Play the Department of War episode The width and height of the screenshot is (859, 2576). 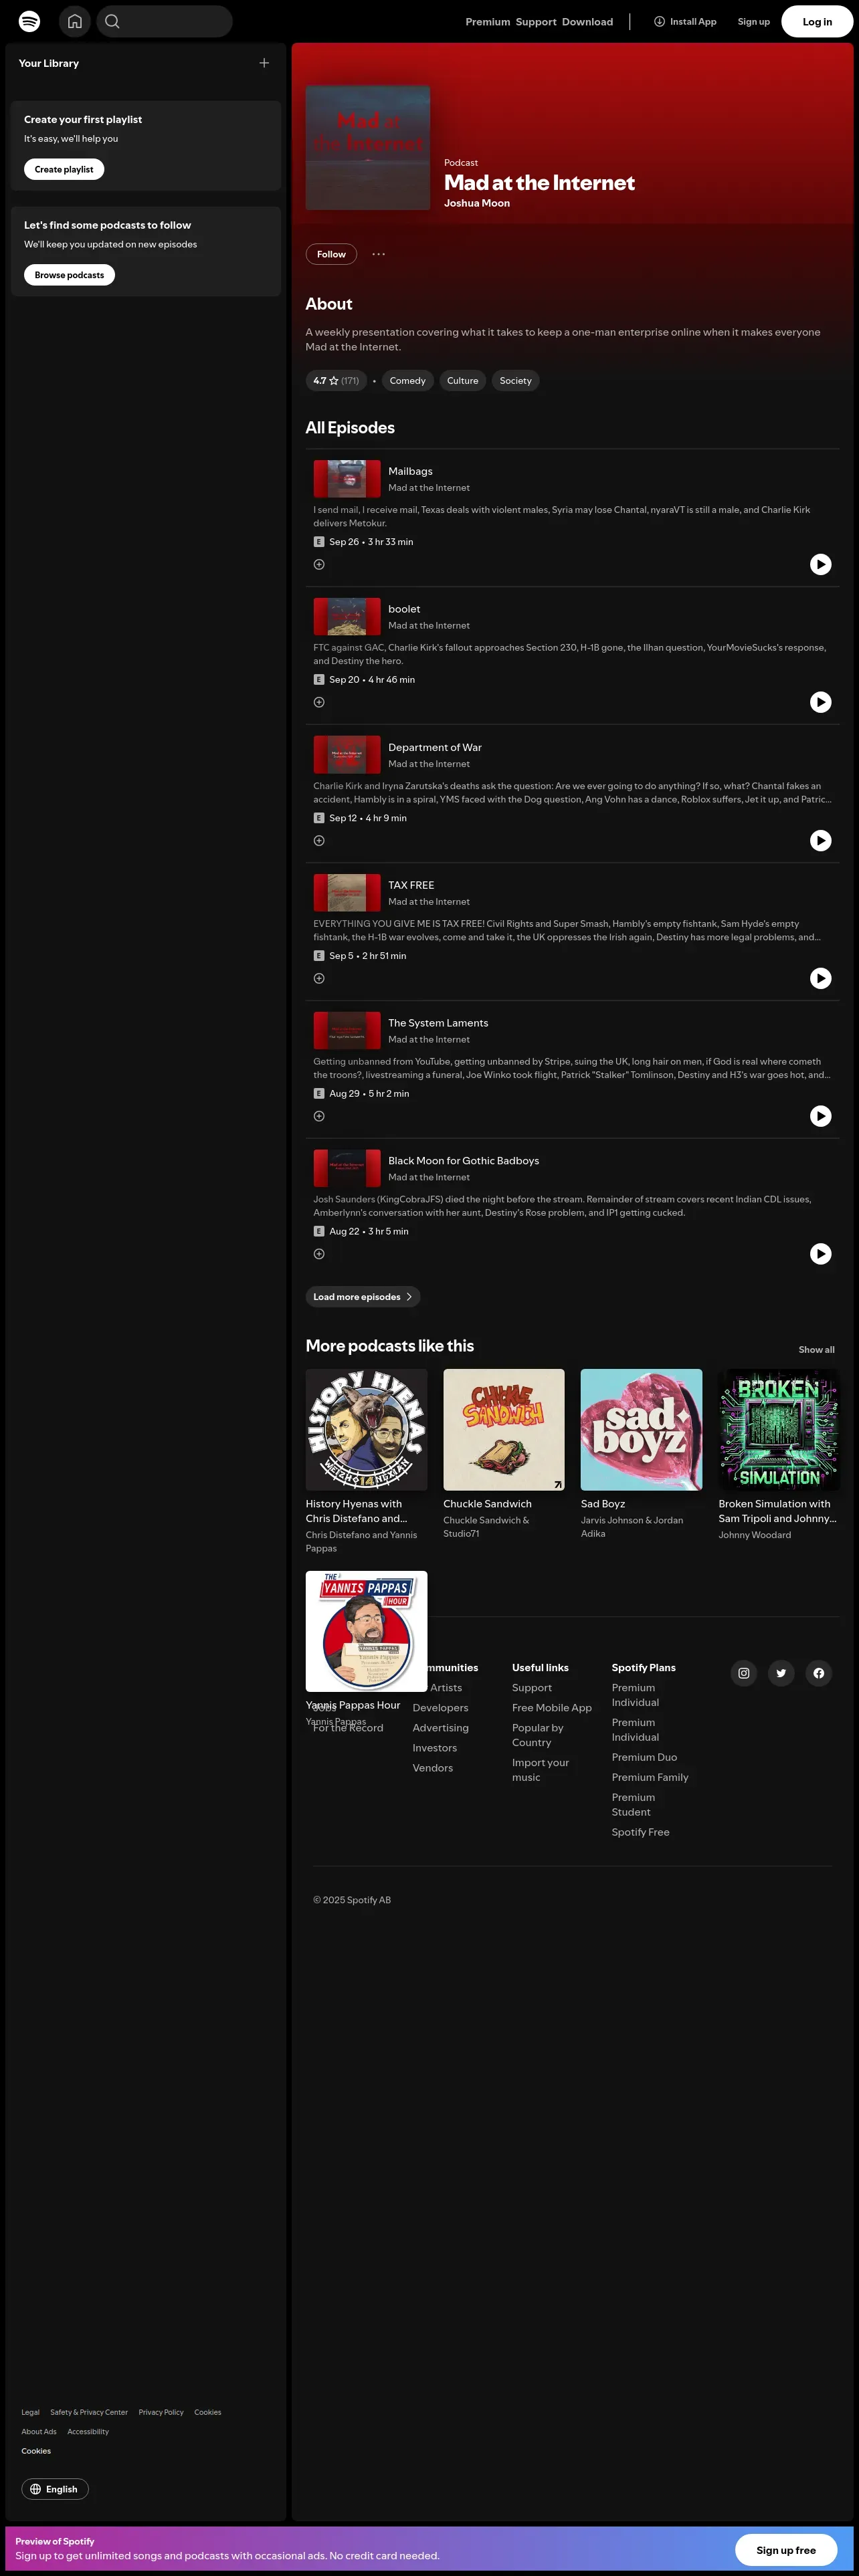tap(820, 840)
